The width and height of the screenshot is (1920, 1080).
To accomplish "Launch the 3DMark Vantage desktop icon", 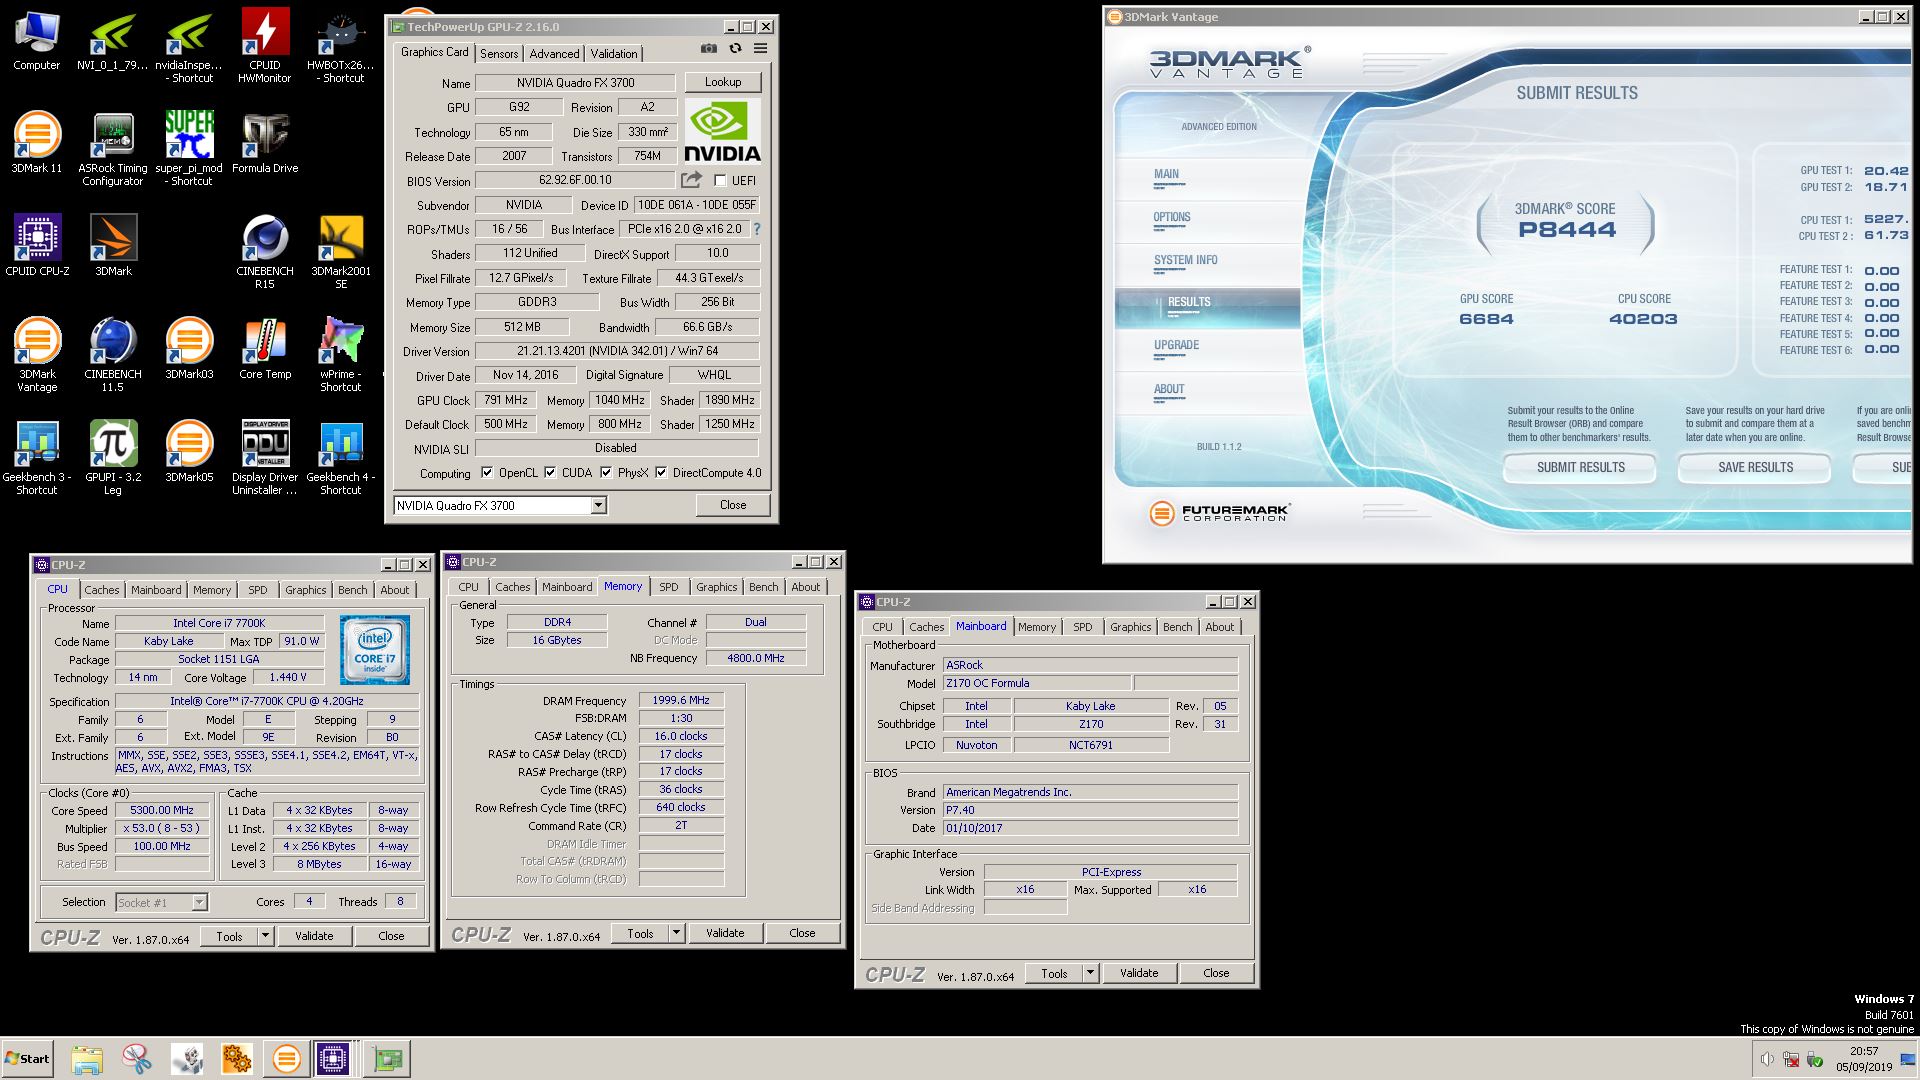I will (37, 354).
